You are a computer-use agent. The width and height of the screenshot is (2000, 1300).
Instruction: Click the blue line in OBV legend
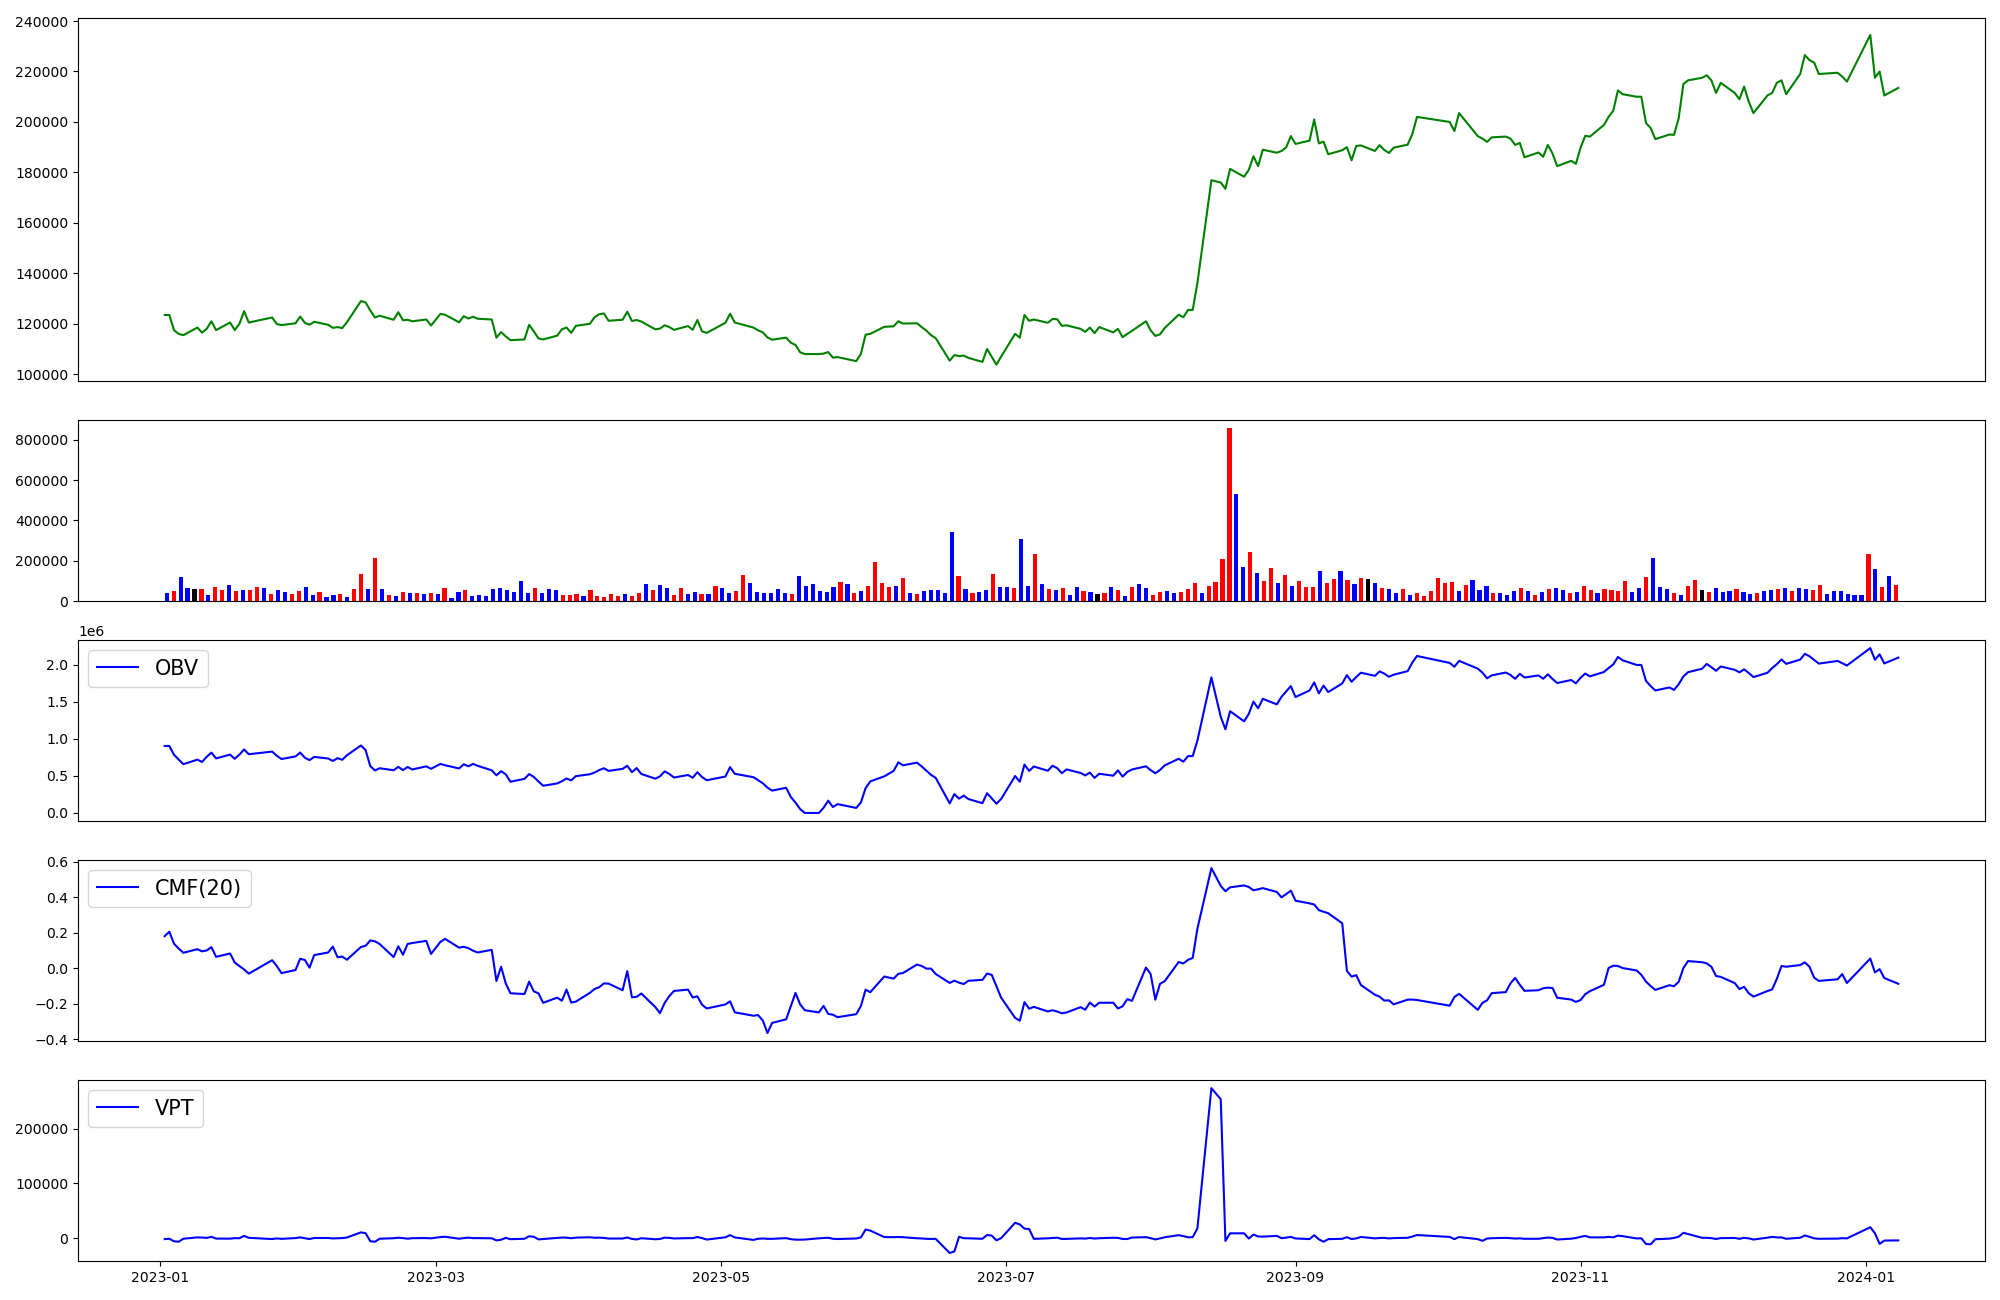(x=117, y=668)
